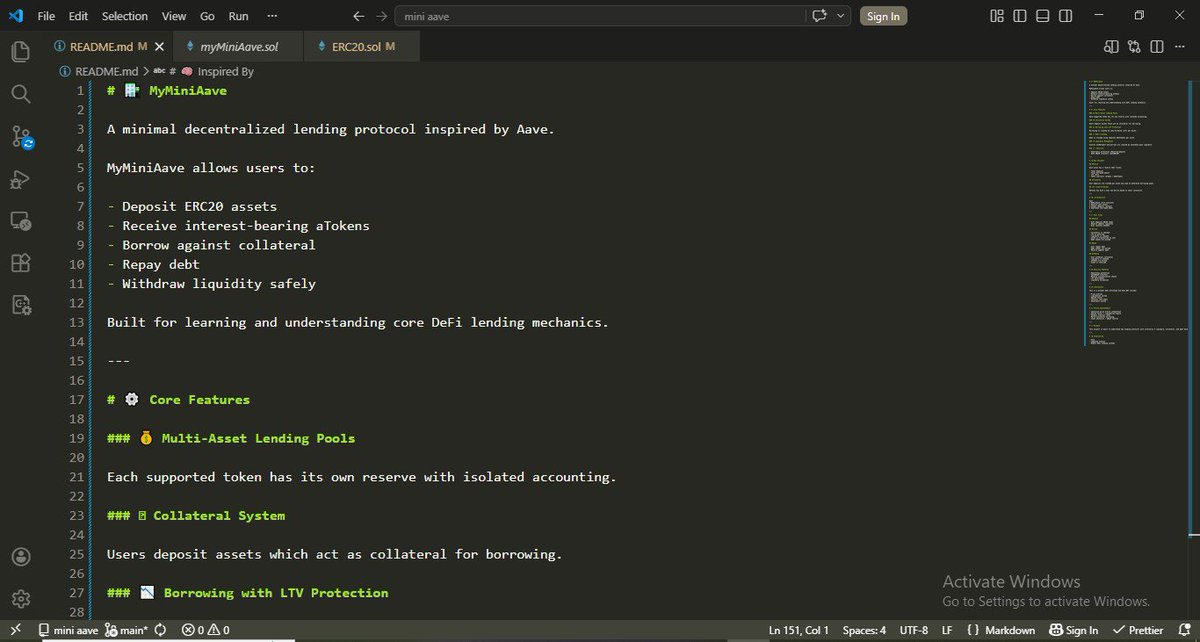The height and width of the screenshot is (642, 1200).
Task: Switch to README.md tab
Action: click(x=107, y=46)
